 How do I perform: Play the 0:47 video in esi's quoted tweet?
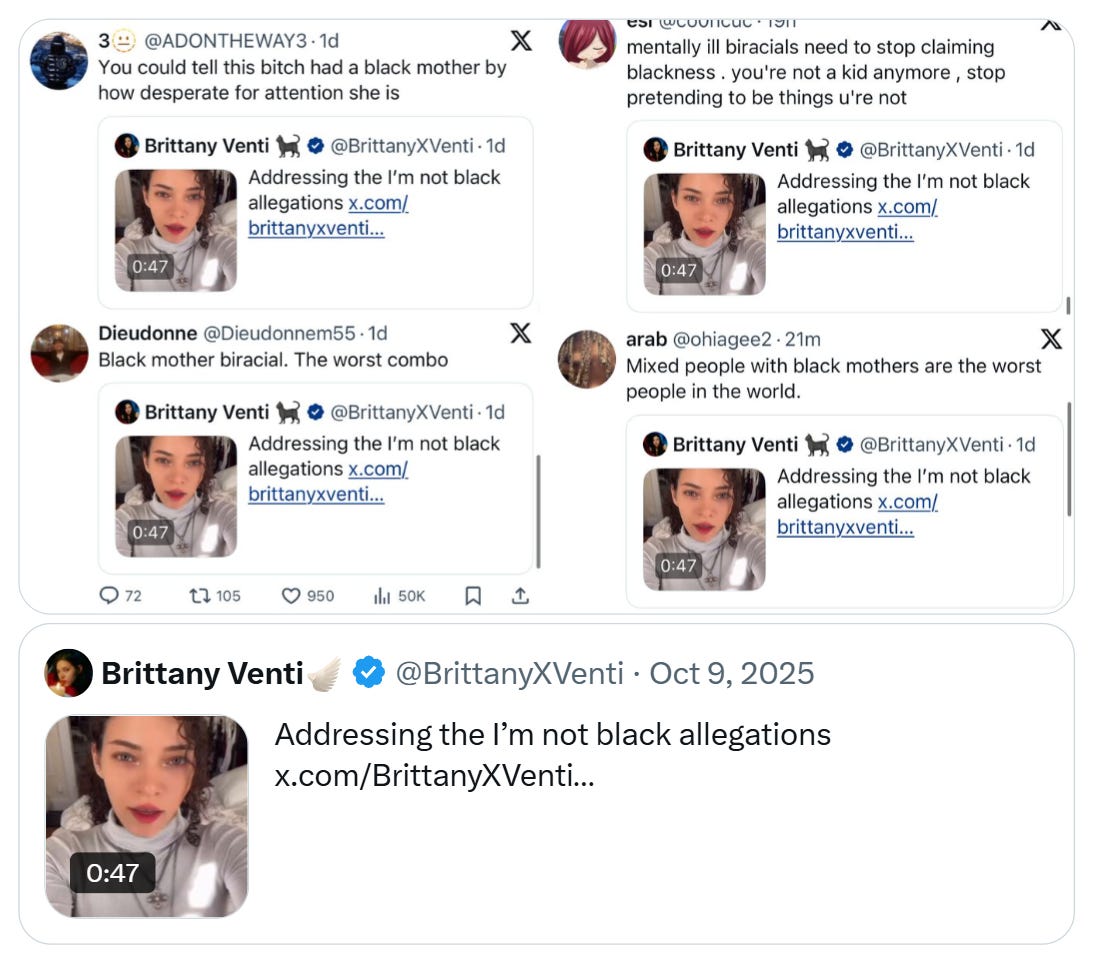704,234
